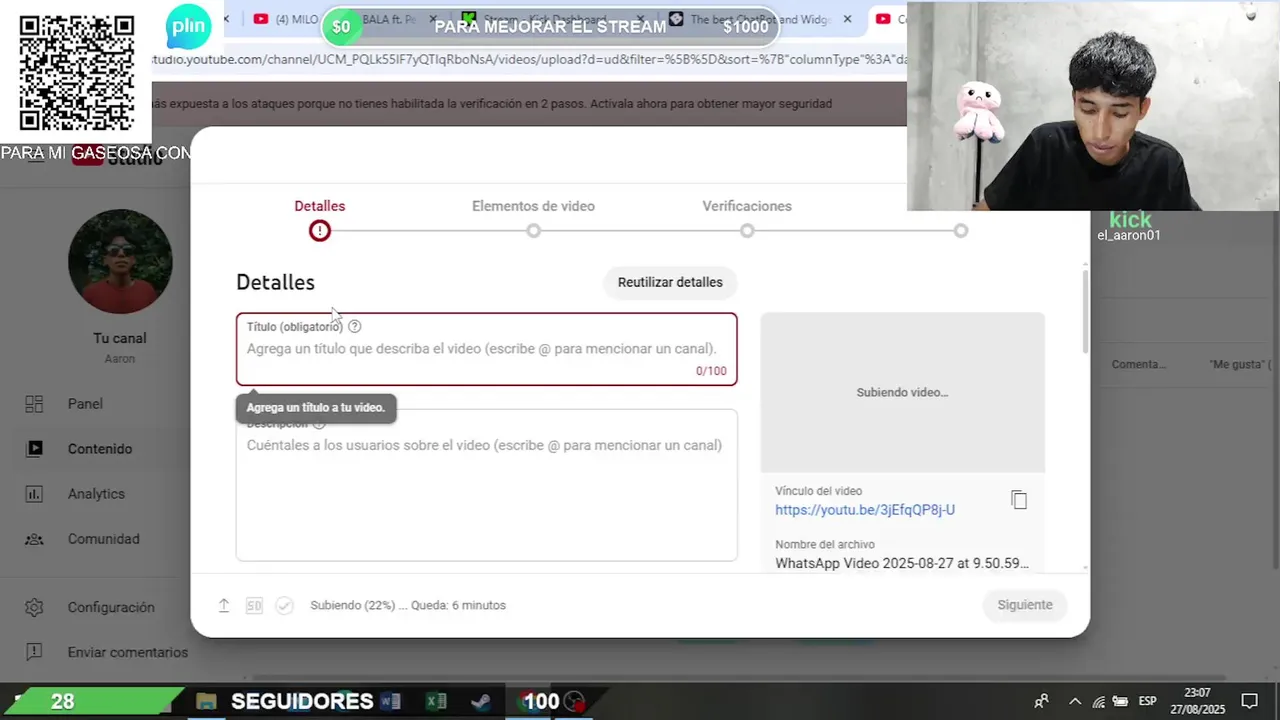The width and height of the screenshot is (1280, 720).
Task: Click the upload arrow status icon
Action: click(x=224, y=605)
